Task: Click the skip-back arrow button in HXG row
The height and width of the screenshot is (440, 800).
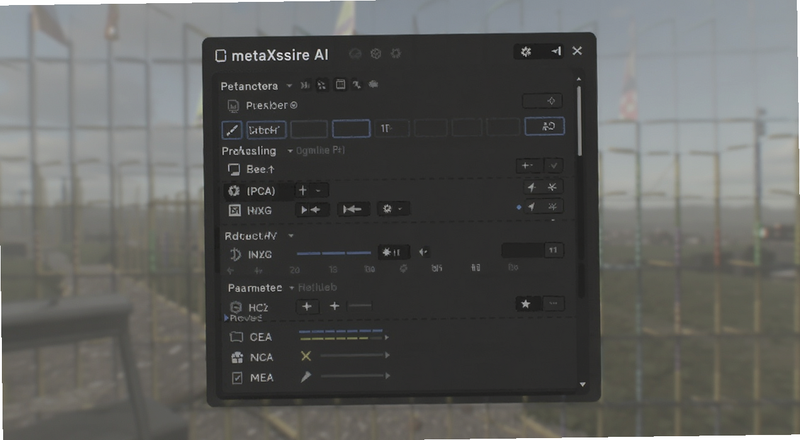Action: click(x=353, y=209)
